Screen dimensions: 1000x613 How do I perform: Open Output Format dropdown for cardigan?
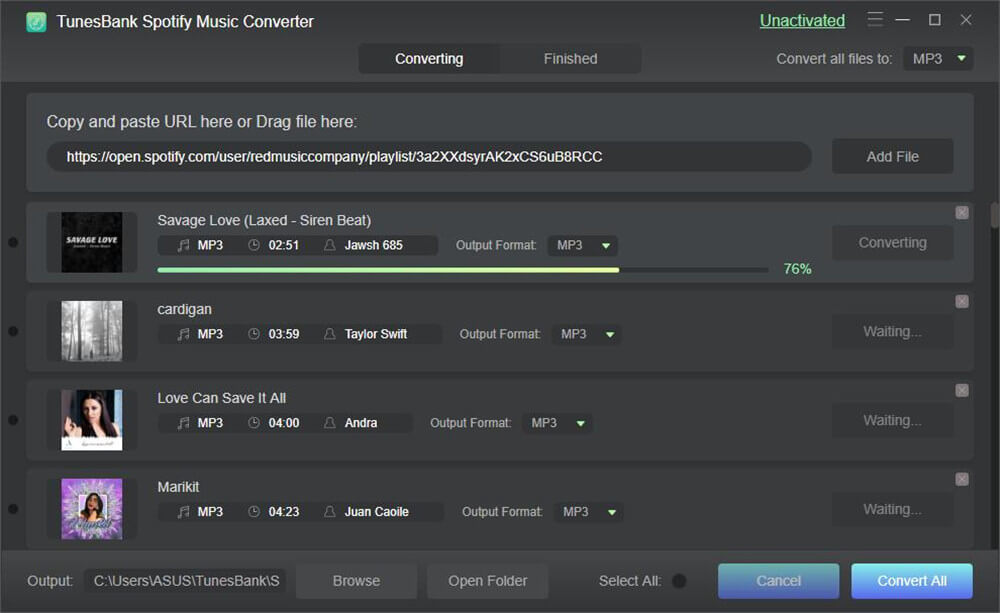pos(587,334)
